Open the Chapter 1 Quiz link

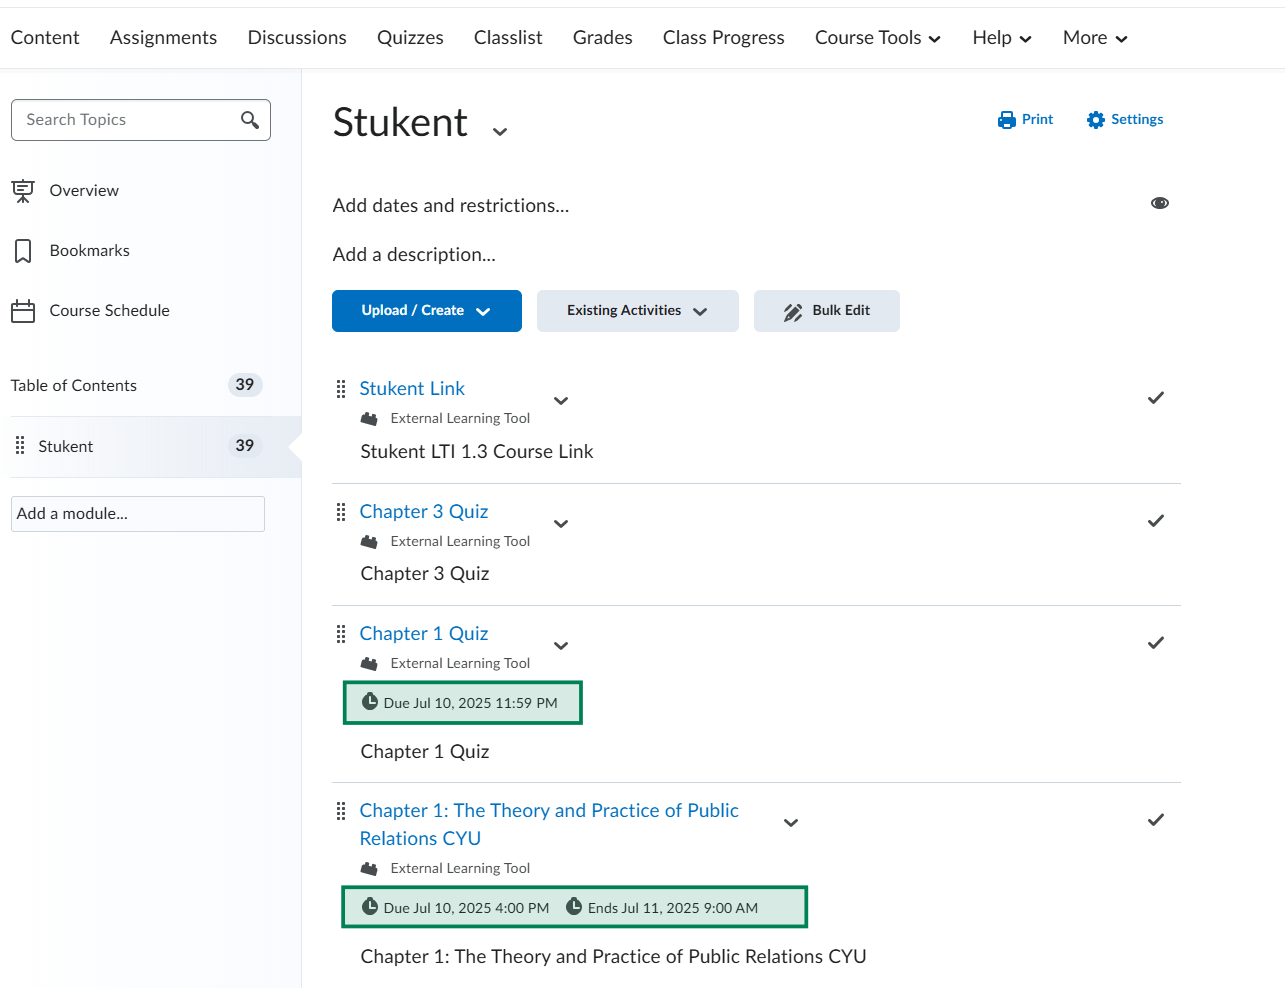[x=424, y=633]
